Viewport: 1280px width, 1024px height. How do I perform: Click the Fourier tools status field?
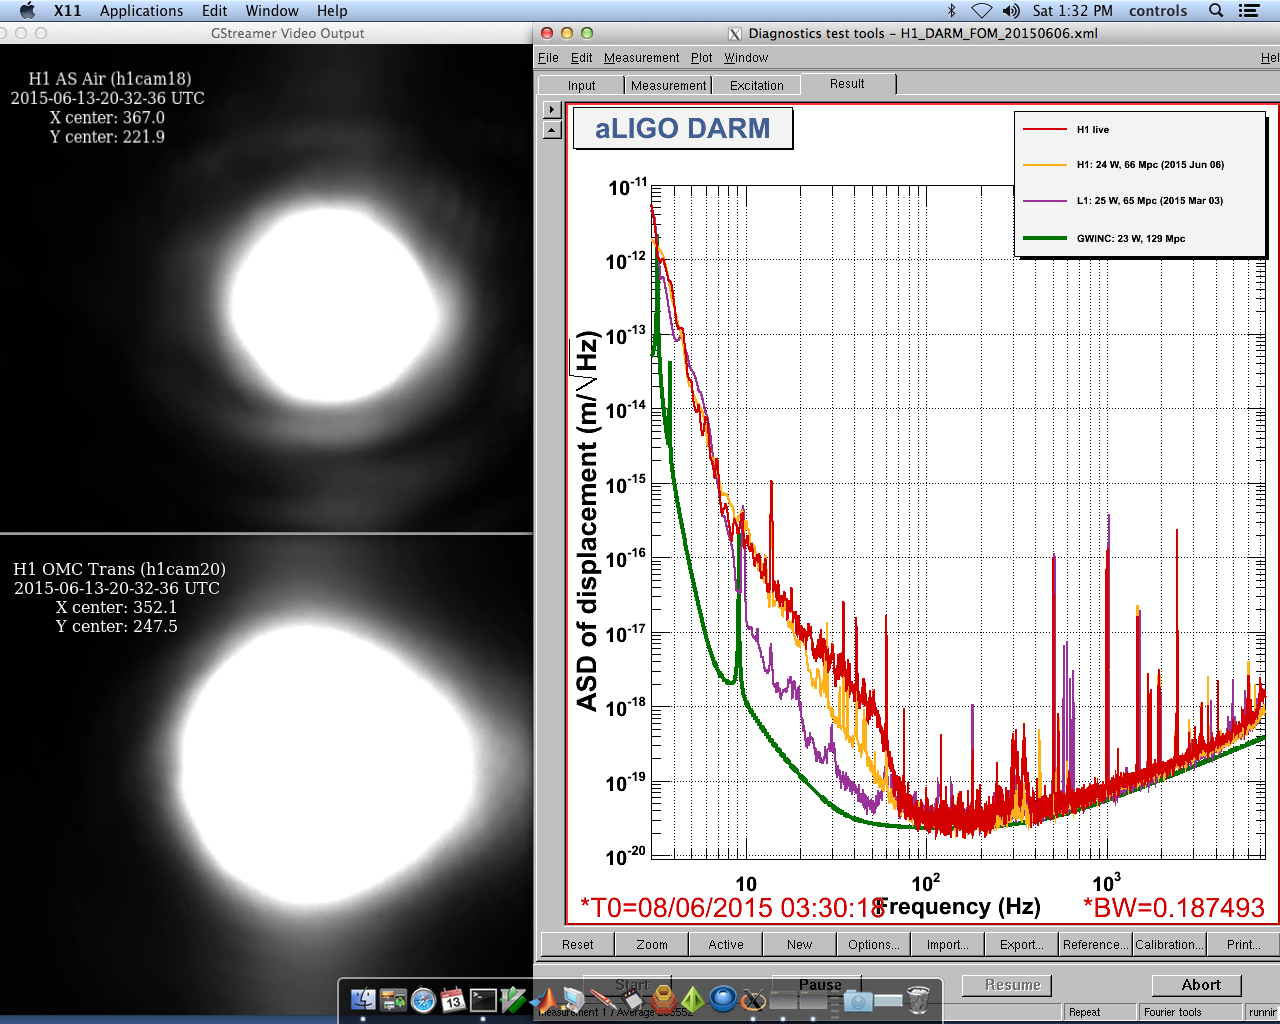click(x=1189, y=1012)
